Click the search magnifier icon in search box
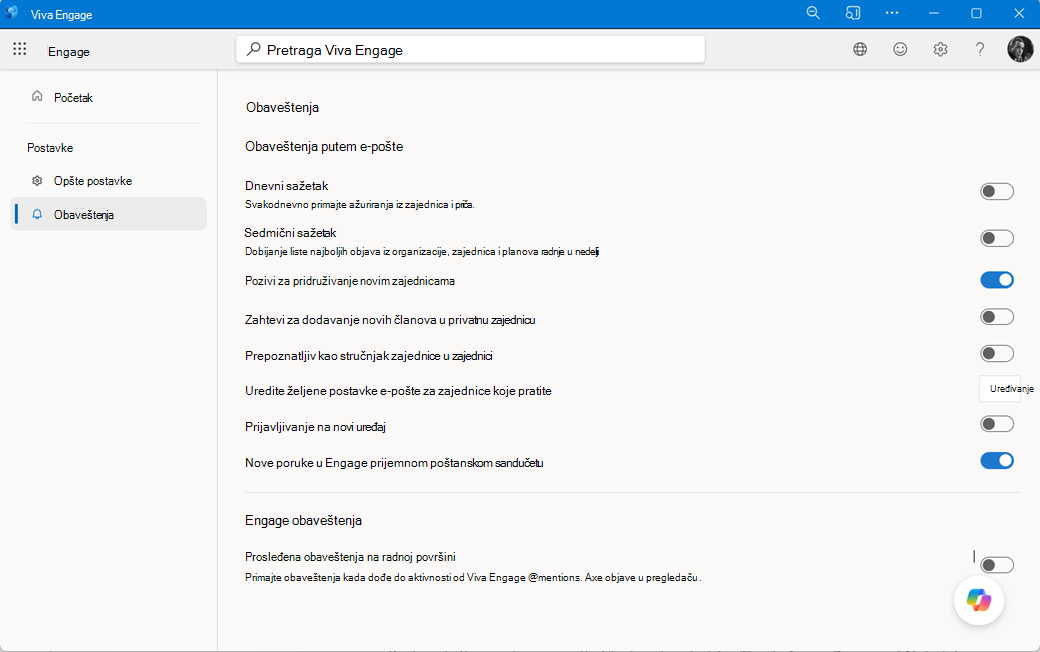The height and width of the screenshot is (652, 1040). pyautogui.click(x=253, y=49)
